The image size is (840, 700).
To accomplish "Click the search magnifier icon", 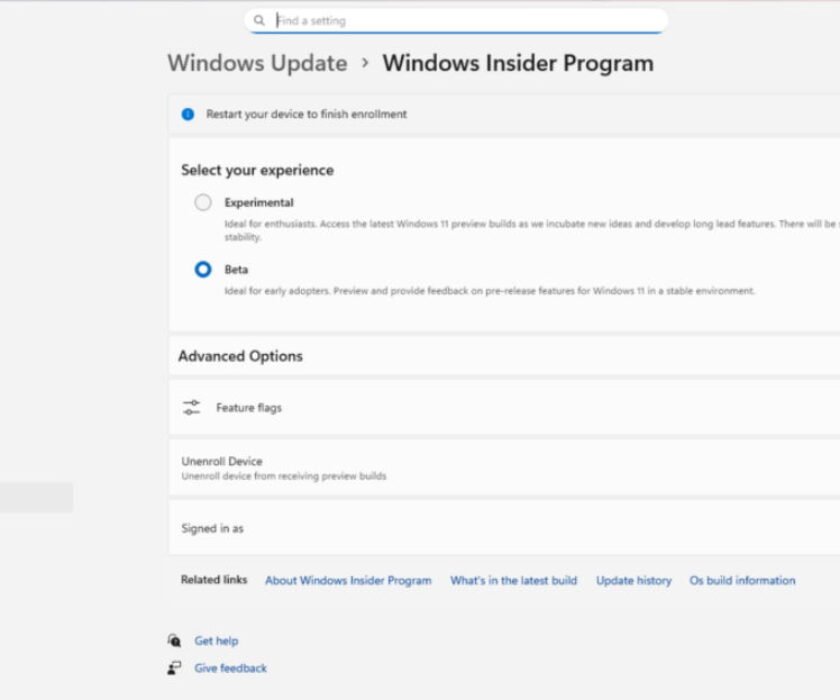I will 259,20.
